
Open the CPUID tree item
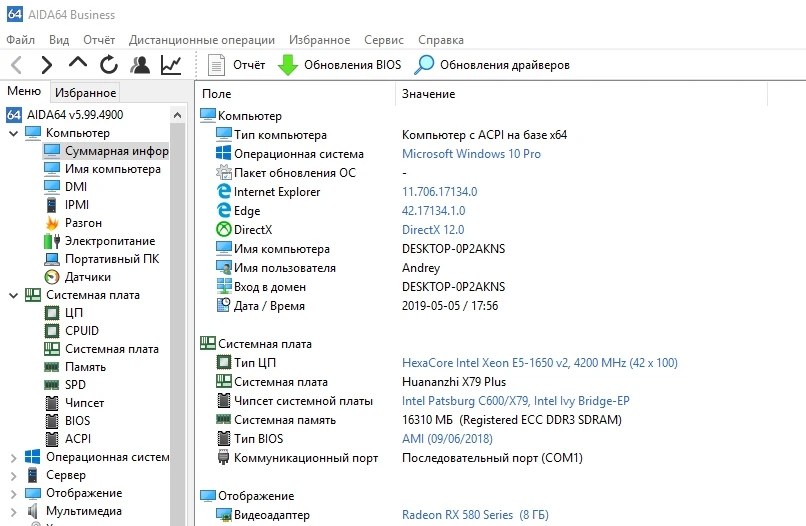click(x=71, y=331)
